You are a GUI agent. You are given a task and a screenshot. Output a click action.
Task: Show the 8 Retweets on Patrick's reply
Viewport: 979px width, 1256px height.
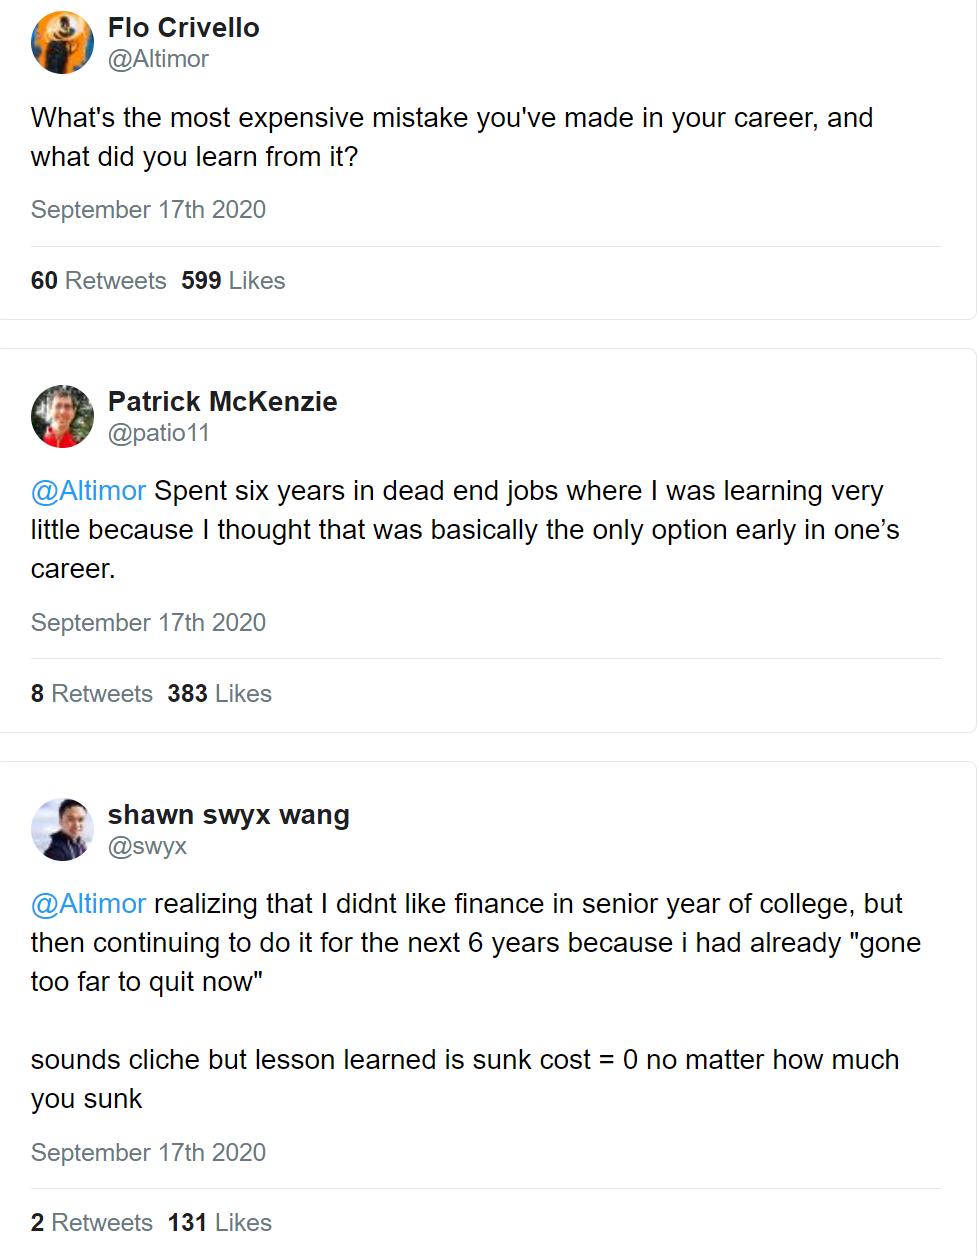coord(91,694)
